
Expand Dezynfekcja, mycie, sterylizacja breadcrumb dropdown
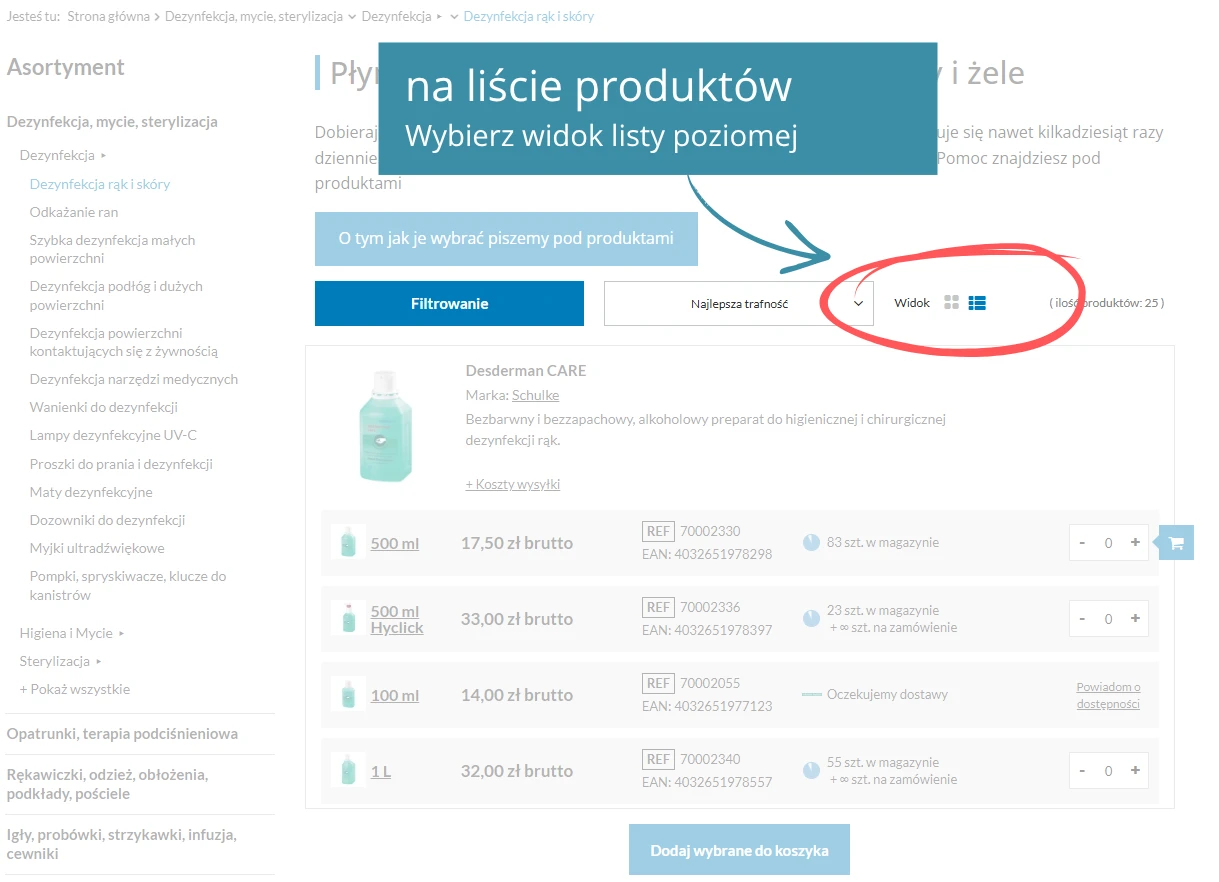pyautogui.click(x=352, y=17)
